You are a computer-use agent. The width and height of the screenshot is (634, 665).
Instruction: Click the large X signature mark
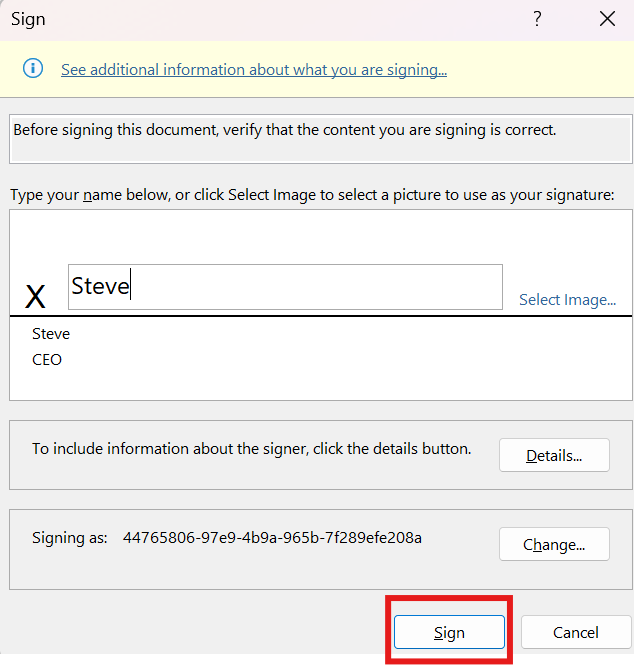coord(35,296)
